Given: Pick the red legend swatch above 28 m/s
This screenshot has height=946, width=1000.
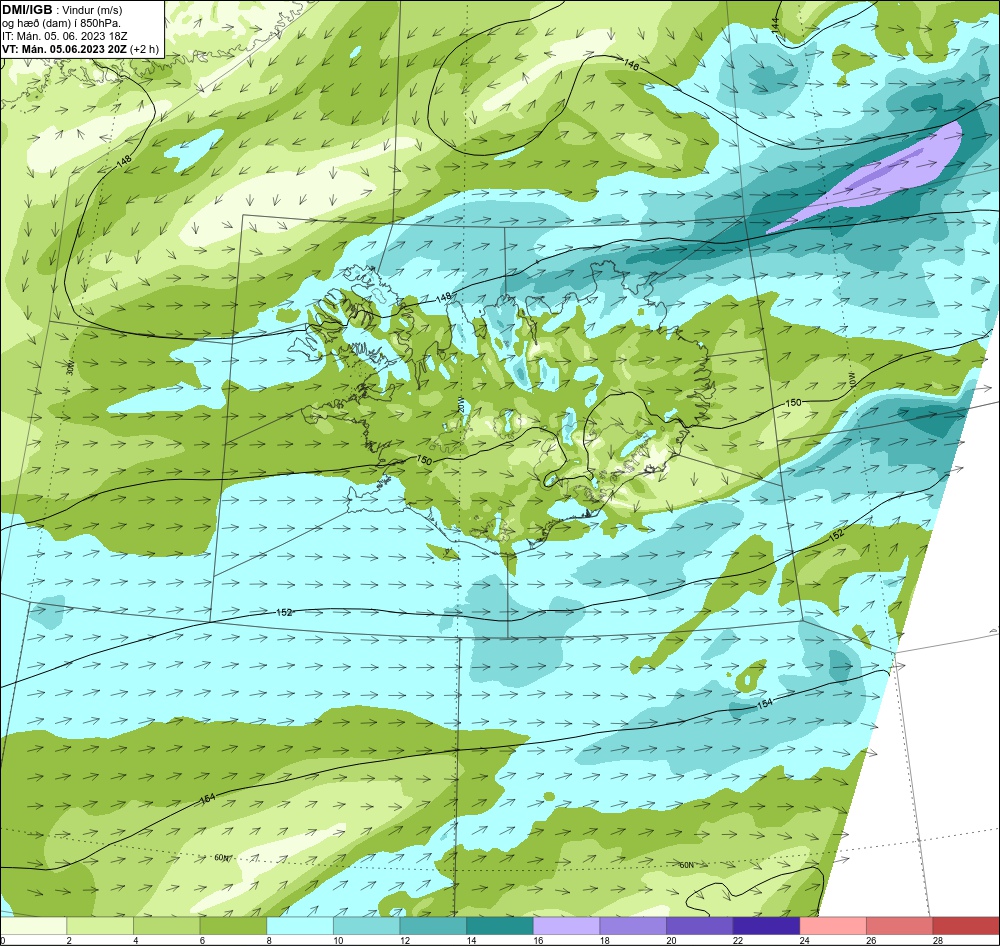Looking at the screenshot, I should click(x=966, y=925).
